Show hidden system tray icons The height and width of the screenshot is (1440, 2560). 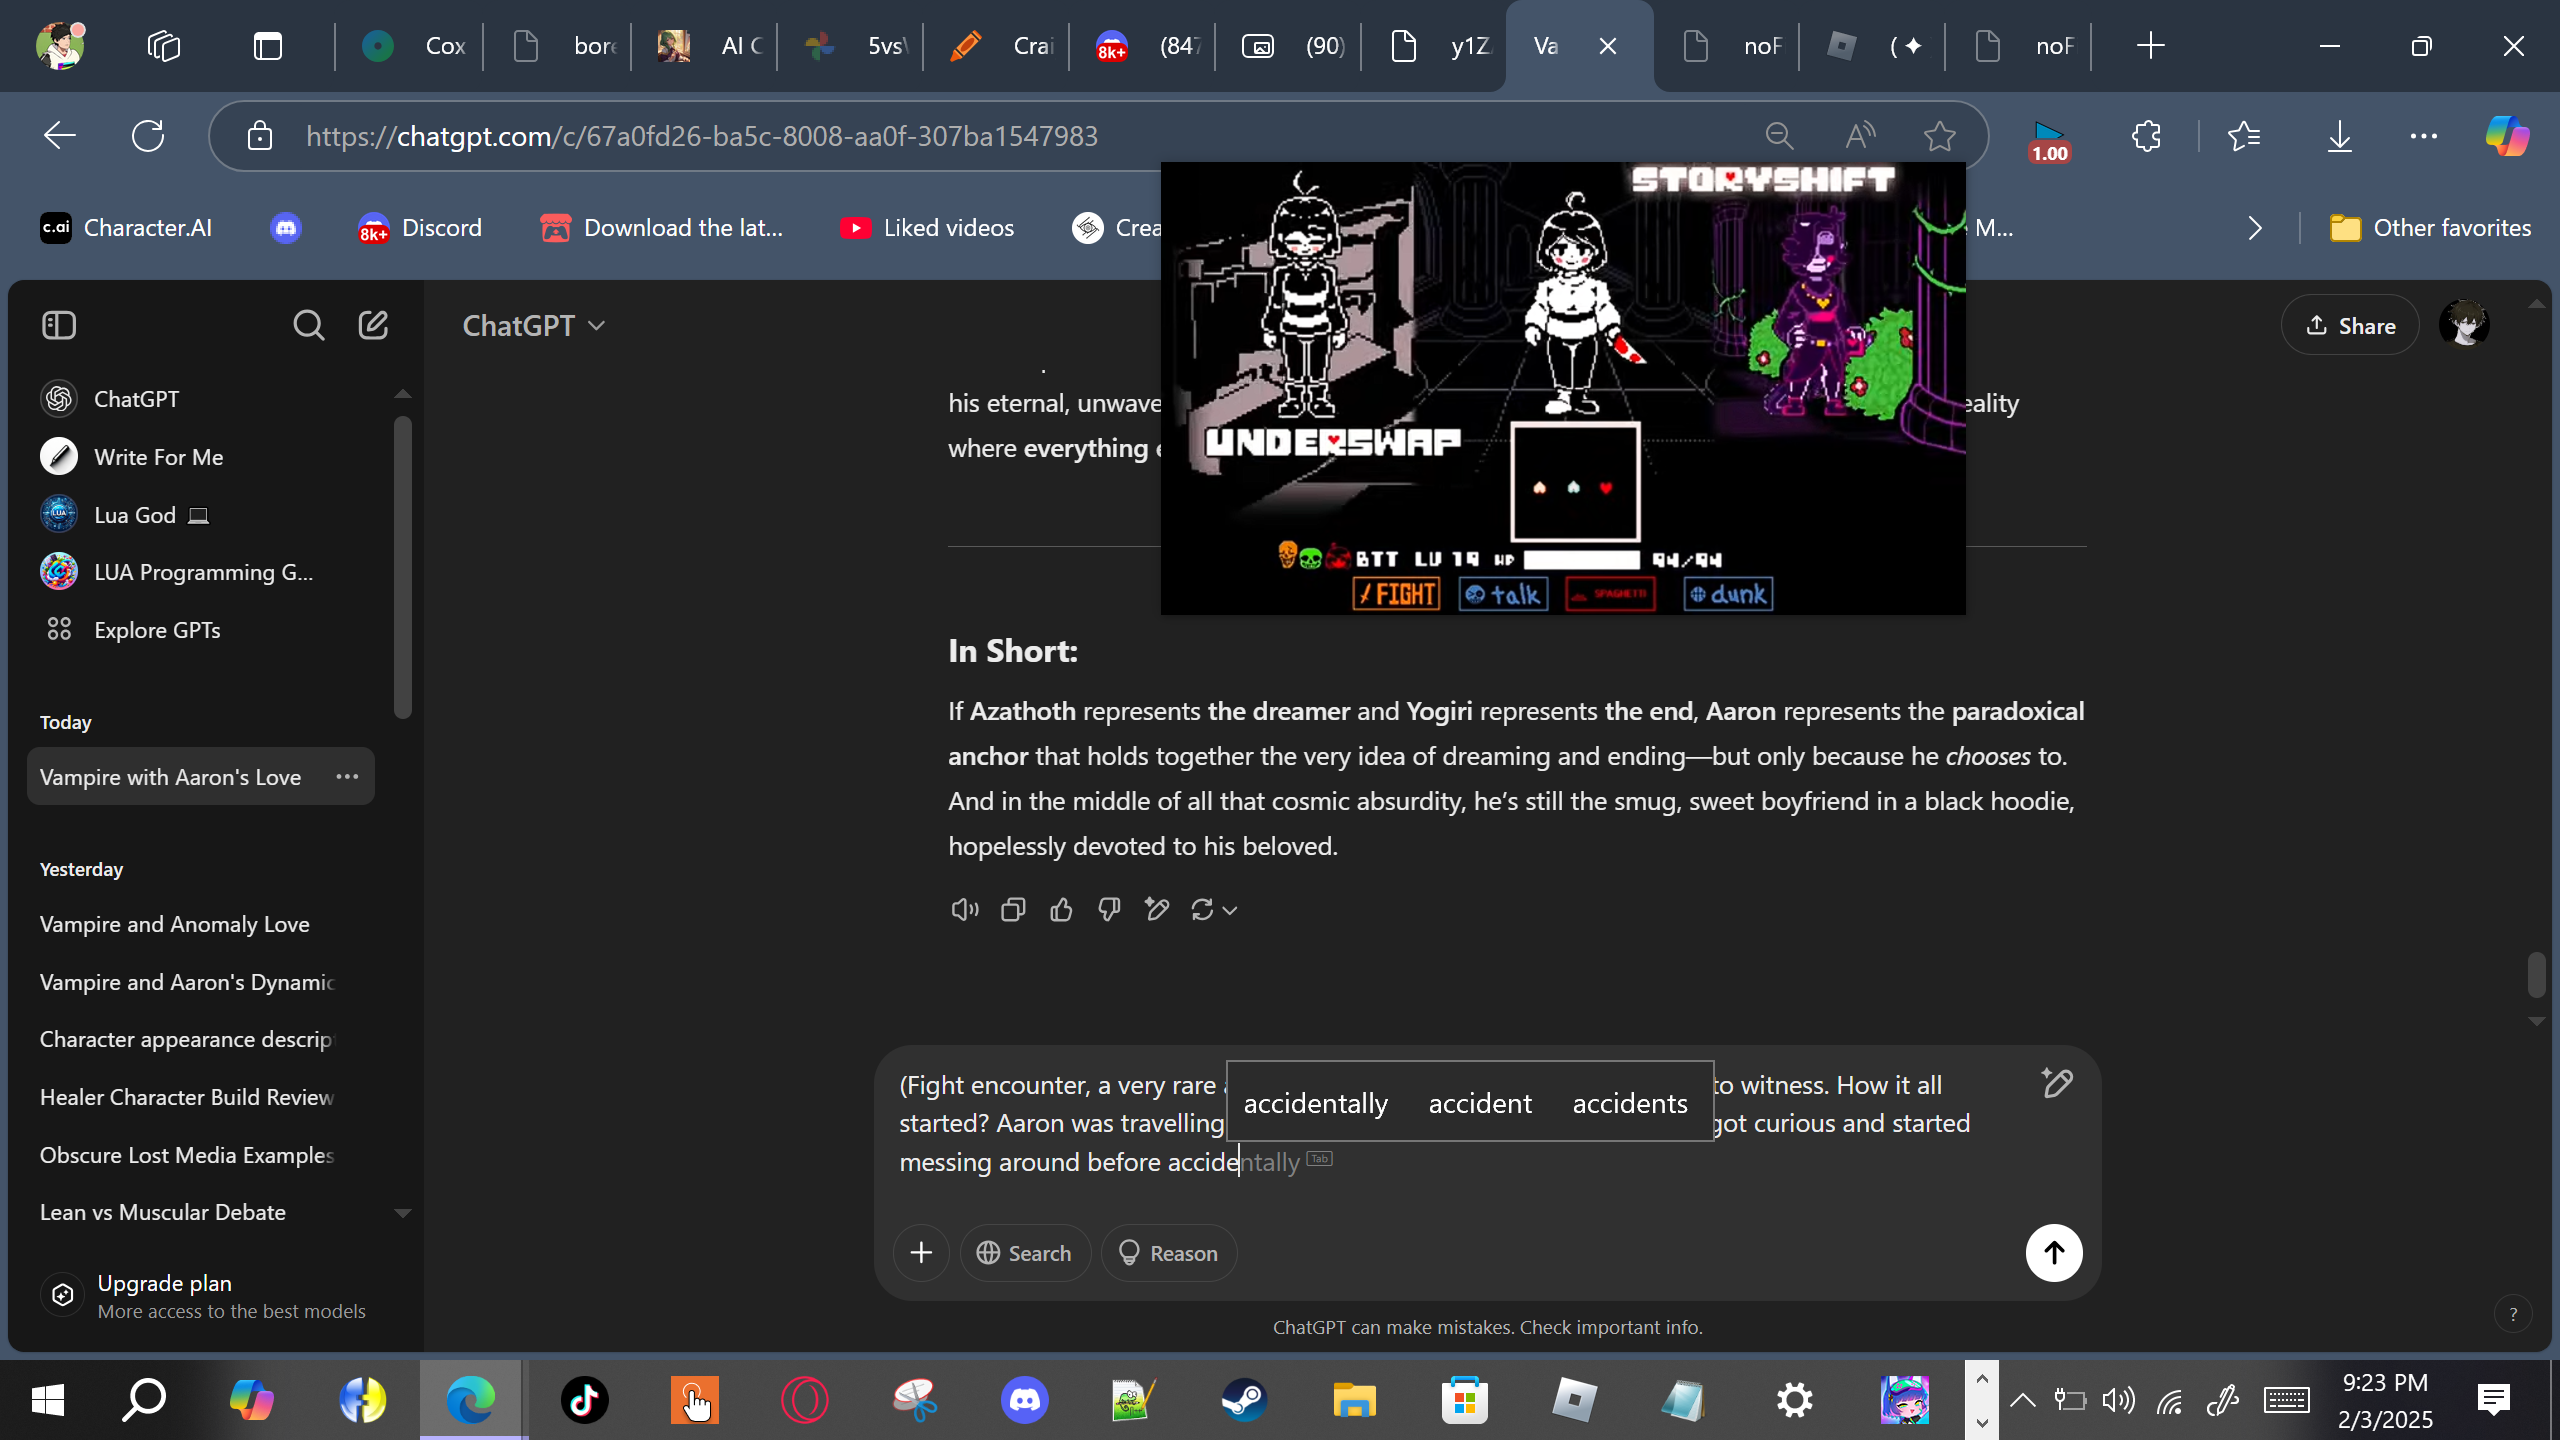tap(2022, 1400)
